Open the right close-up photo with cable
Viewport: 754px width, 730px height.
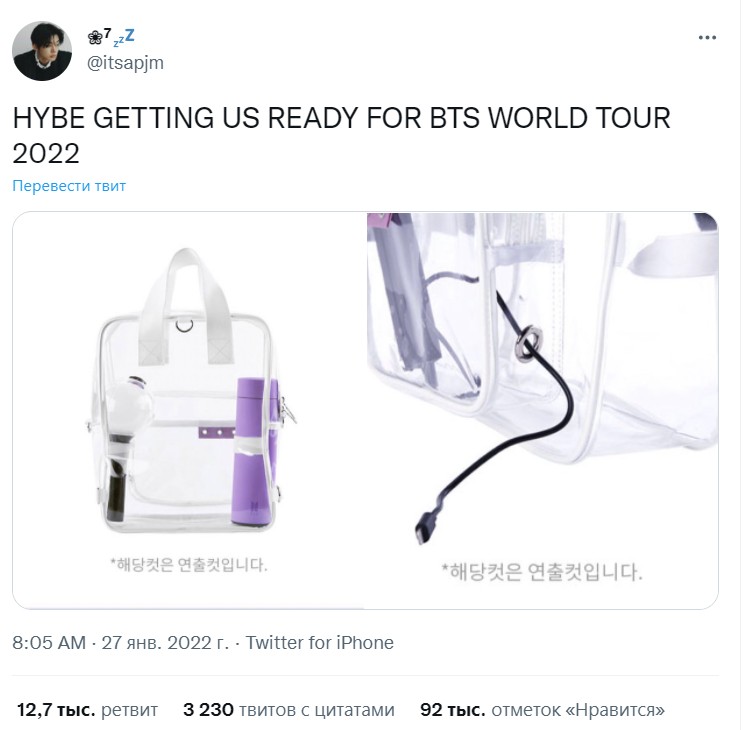[542, 410]
